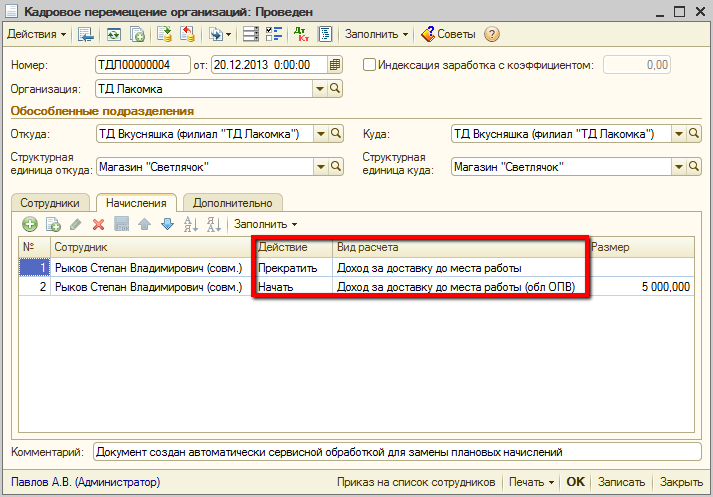Open the Куда division dropdown
713x497 pixels.
[677, 134]
